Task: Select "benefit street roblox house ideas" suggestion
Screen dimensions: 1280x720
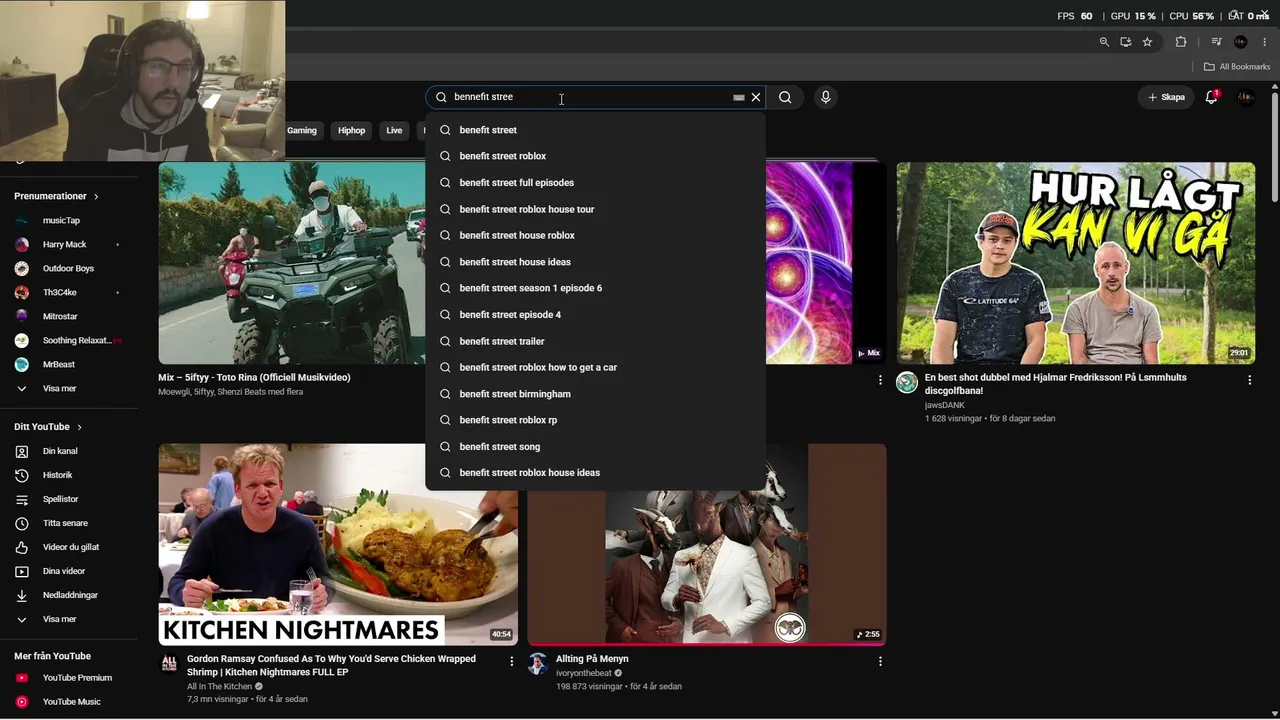Action: tap(596, 473)
